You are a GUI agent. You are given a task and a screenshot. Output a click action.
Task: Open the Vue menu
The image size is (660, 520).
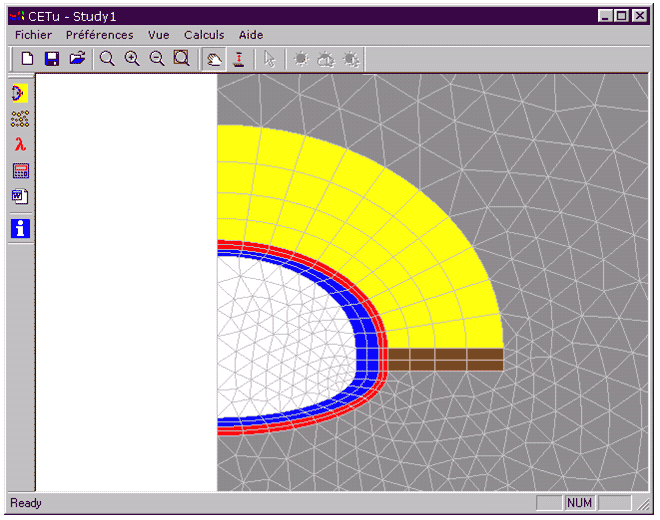[x=159, y=35]
